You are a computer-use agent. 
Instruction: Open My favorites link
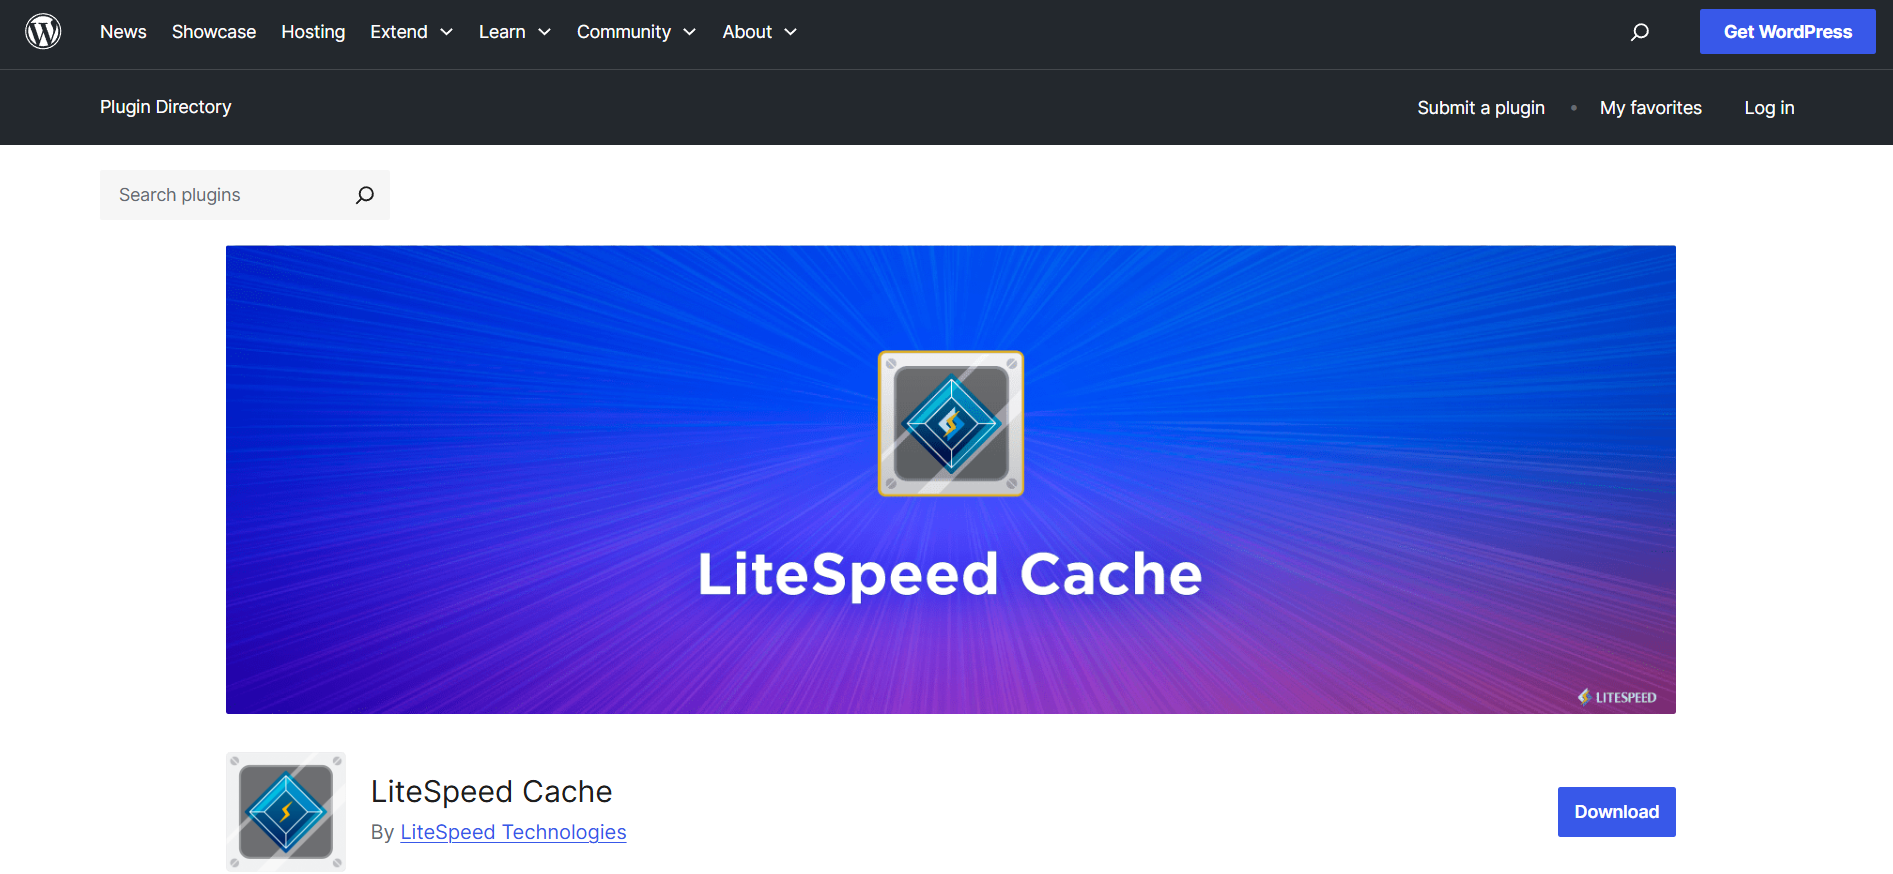coord(1651,108)
